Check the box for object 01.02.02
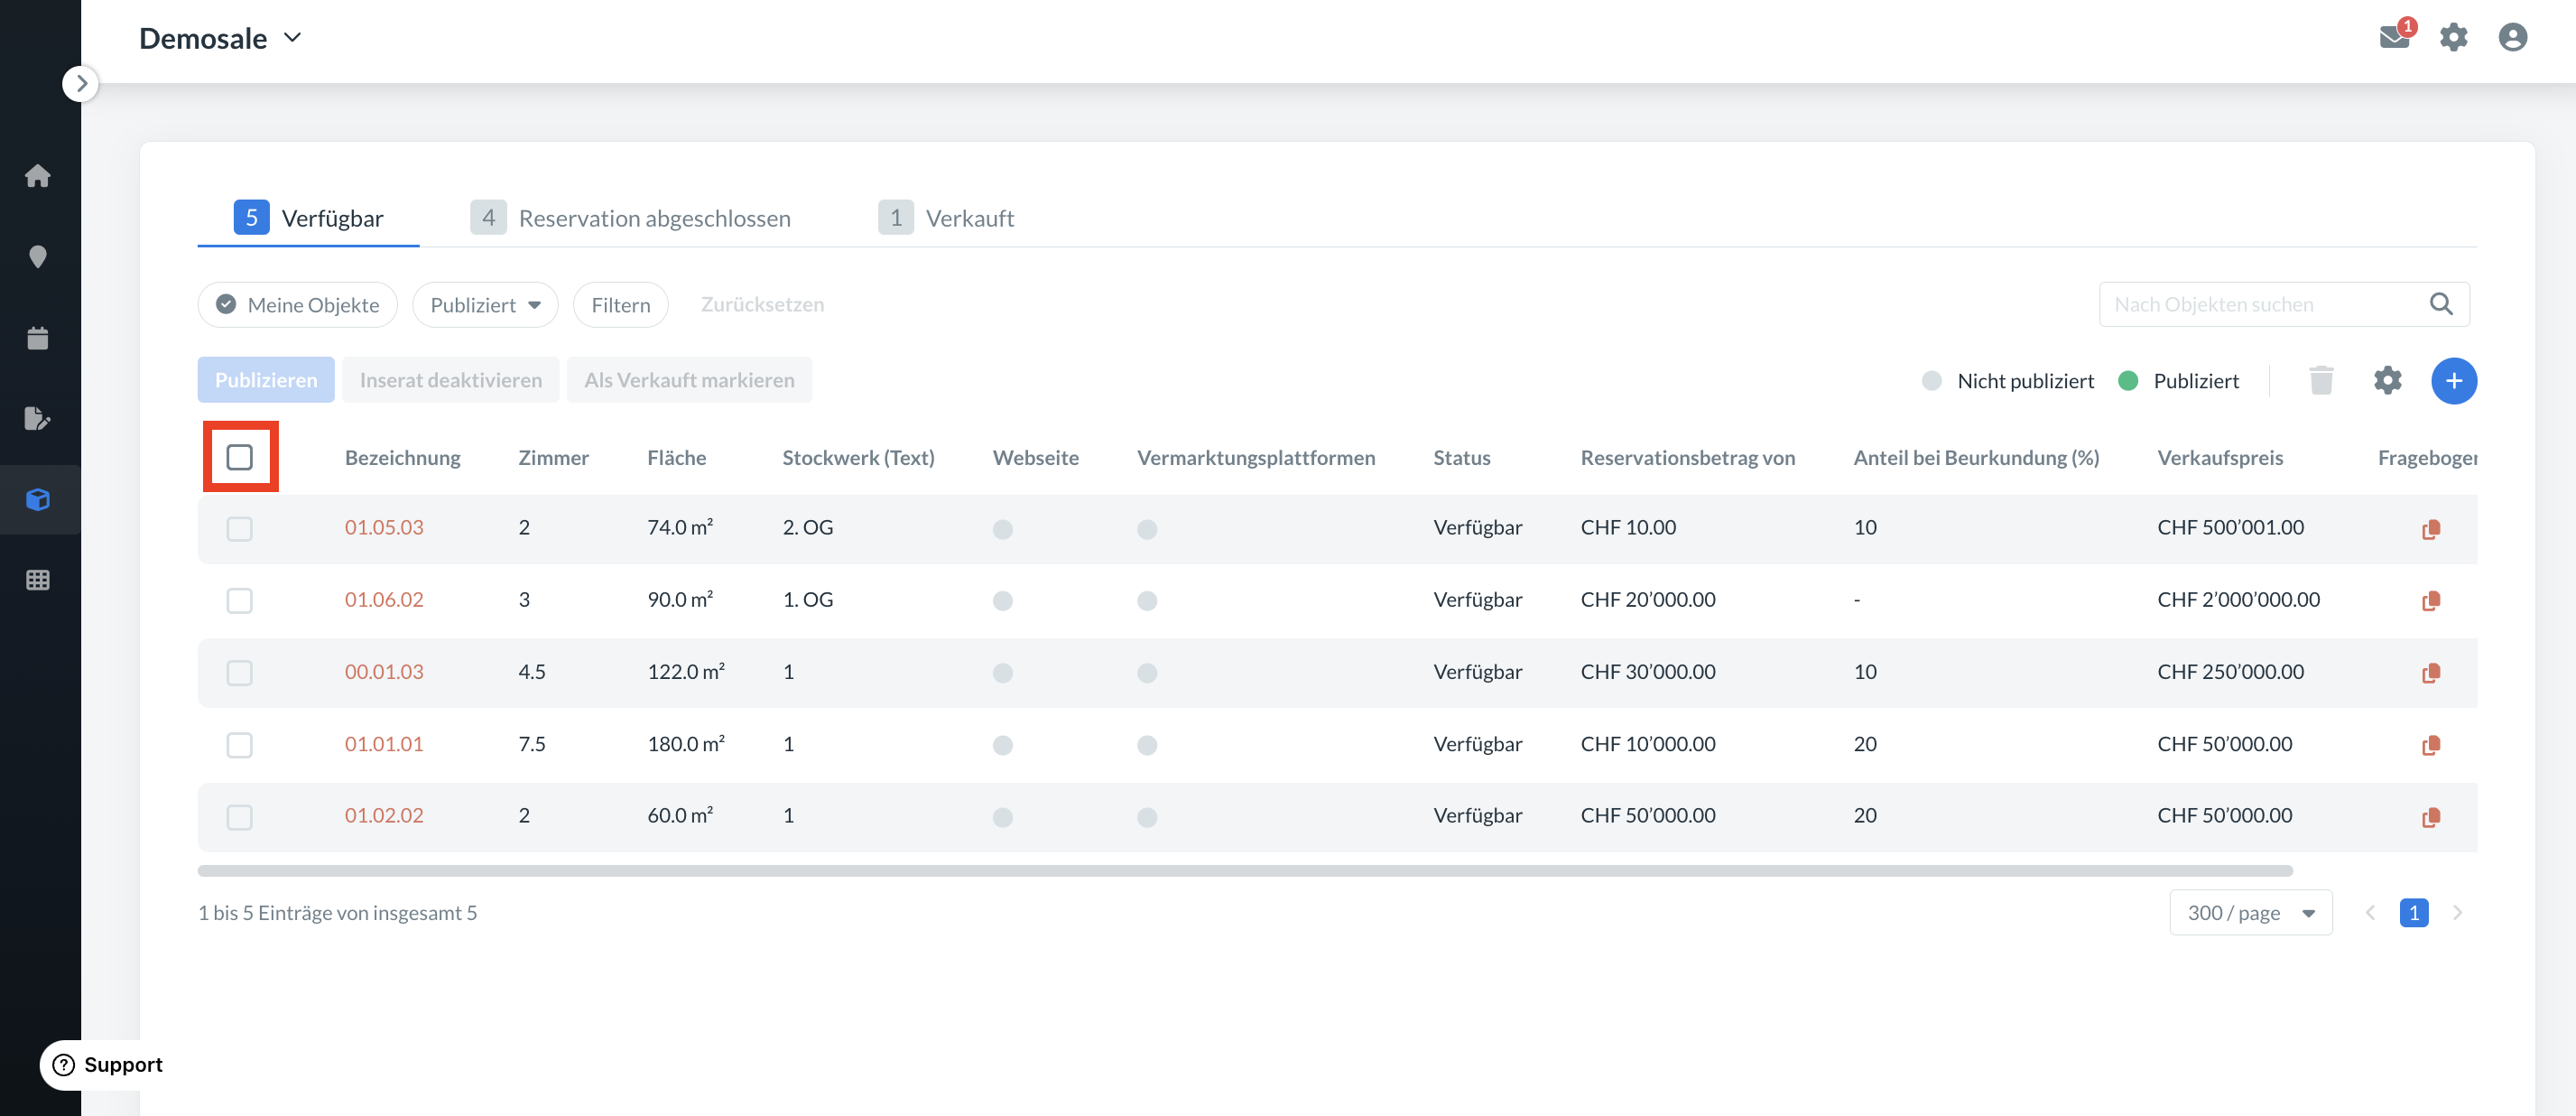Viewport: 2576px width, 1116px height. tap(240, 817)
